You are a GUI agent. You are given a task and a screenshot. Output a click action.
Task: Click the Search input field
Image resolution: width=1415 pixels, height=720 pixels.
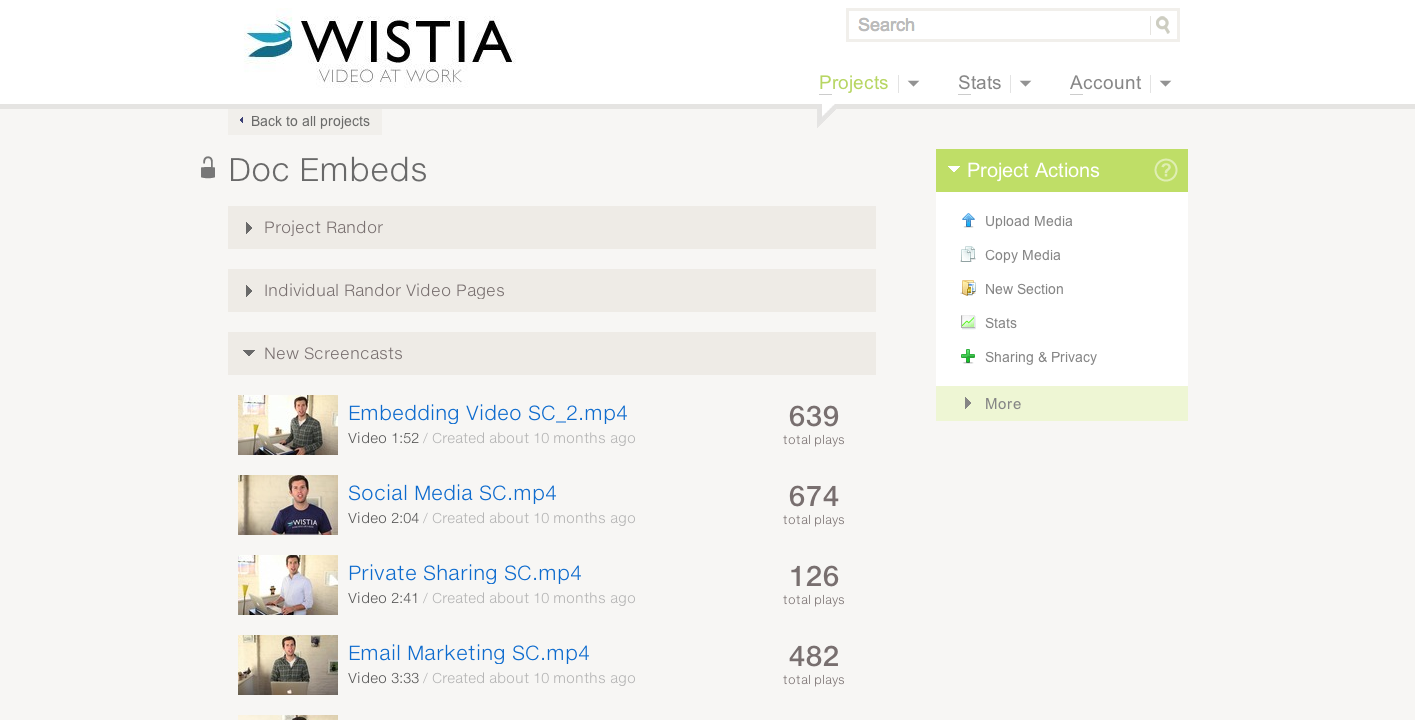(1000, 25)
